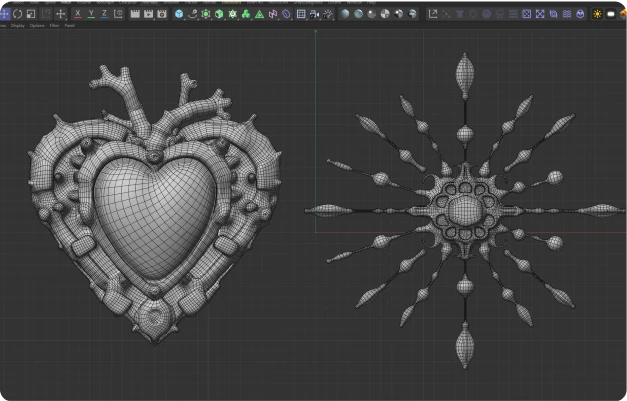Click the arrow-out-of-box icon
The height and width of the screenshot is (401, 627).
(433, 14)
